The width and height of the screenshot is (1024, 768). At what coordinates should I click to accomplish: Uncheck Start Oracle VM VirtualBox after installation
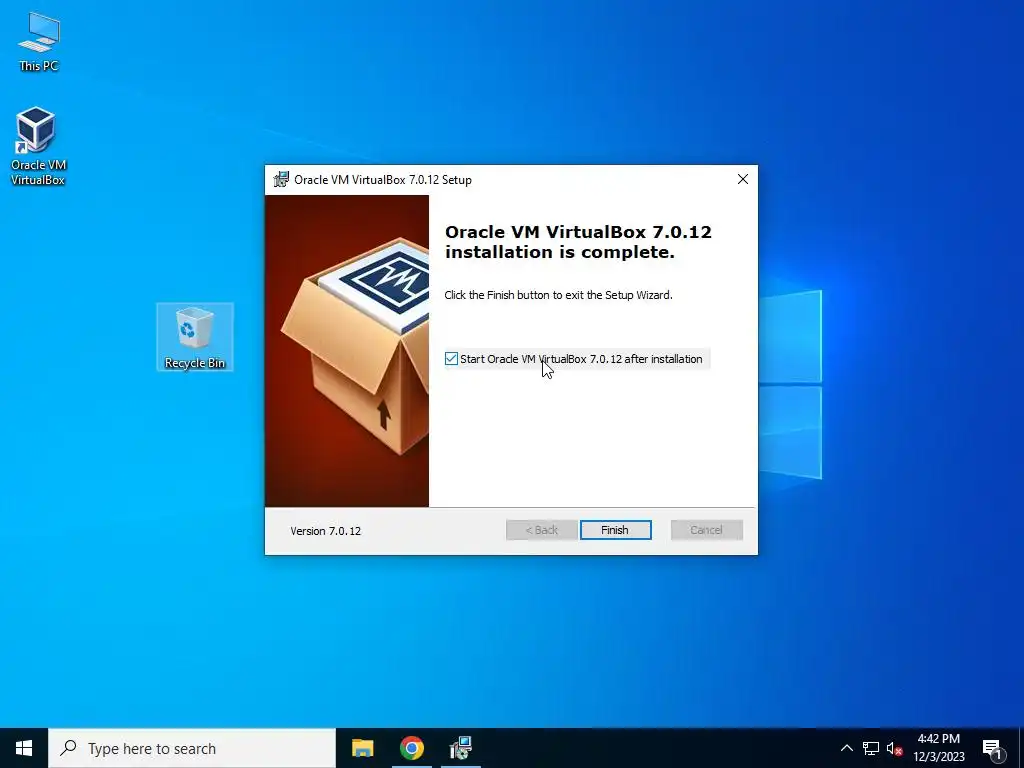pyautogui.click(x=451, y=359)
